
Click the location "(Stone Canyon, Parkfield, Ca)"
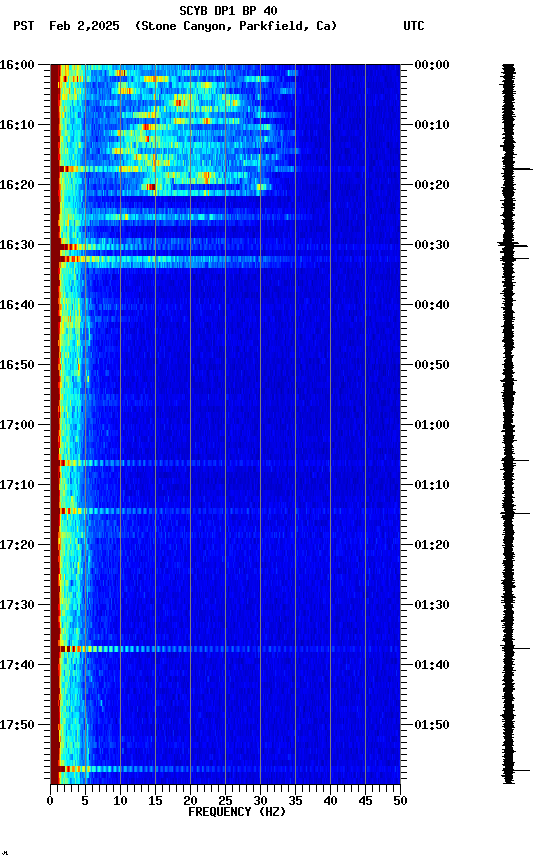[x=236, y=26]
